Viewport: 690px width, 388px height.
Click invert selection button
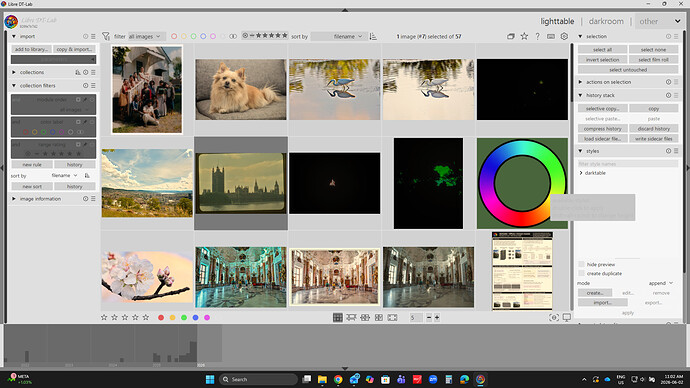tap(602, 59)
